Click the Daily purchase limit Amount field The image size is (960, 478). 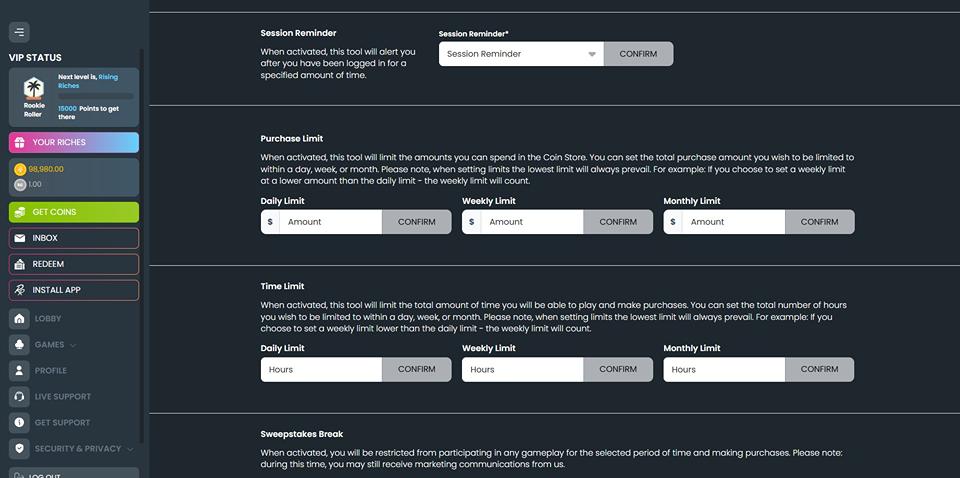coord(331,222)
